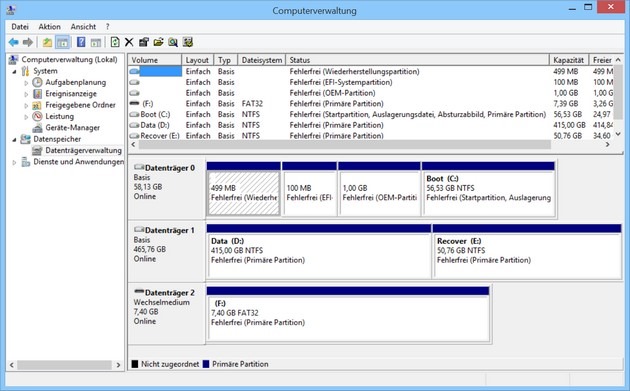Viewport: 630px width, 391px height.
Task: Sort by the Dateisystem column header
Action: click(262, 60)
